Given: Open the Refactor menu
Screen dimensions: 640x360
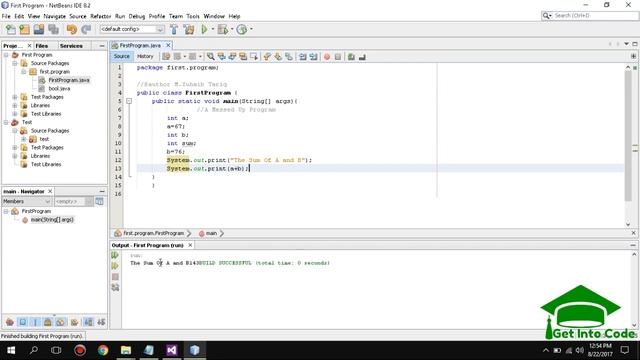Looking at the screenshot, I should (100, 16).
